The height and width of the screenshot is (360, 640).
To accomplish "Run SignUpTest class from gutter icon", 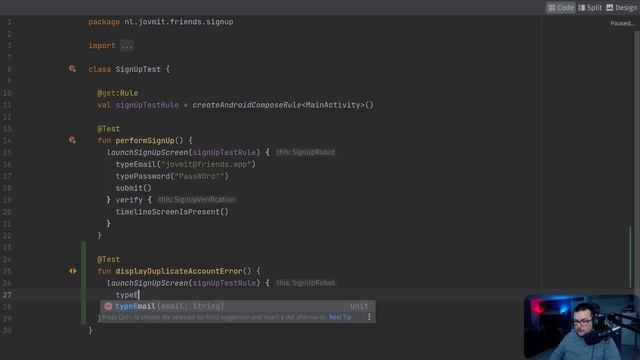I will tap(72, 69).
